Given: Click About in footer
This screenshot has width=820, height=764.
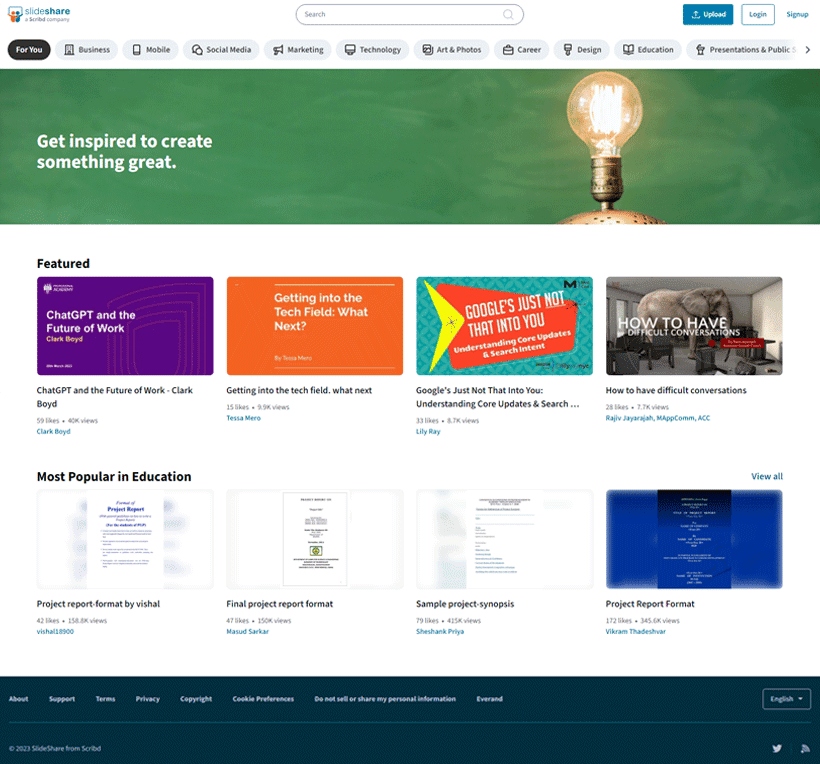Looking at the screenshot, I should point(18,699).
